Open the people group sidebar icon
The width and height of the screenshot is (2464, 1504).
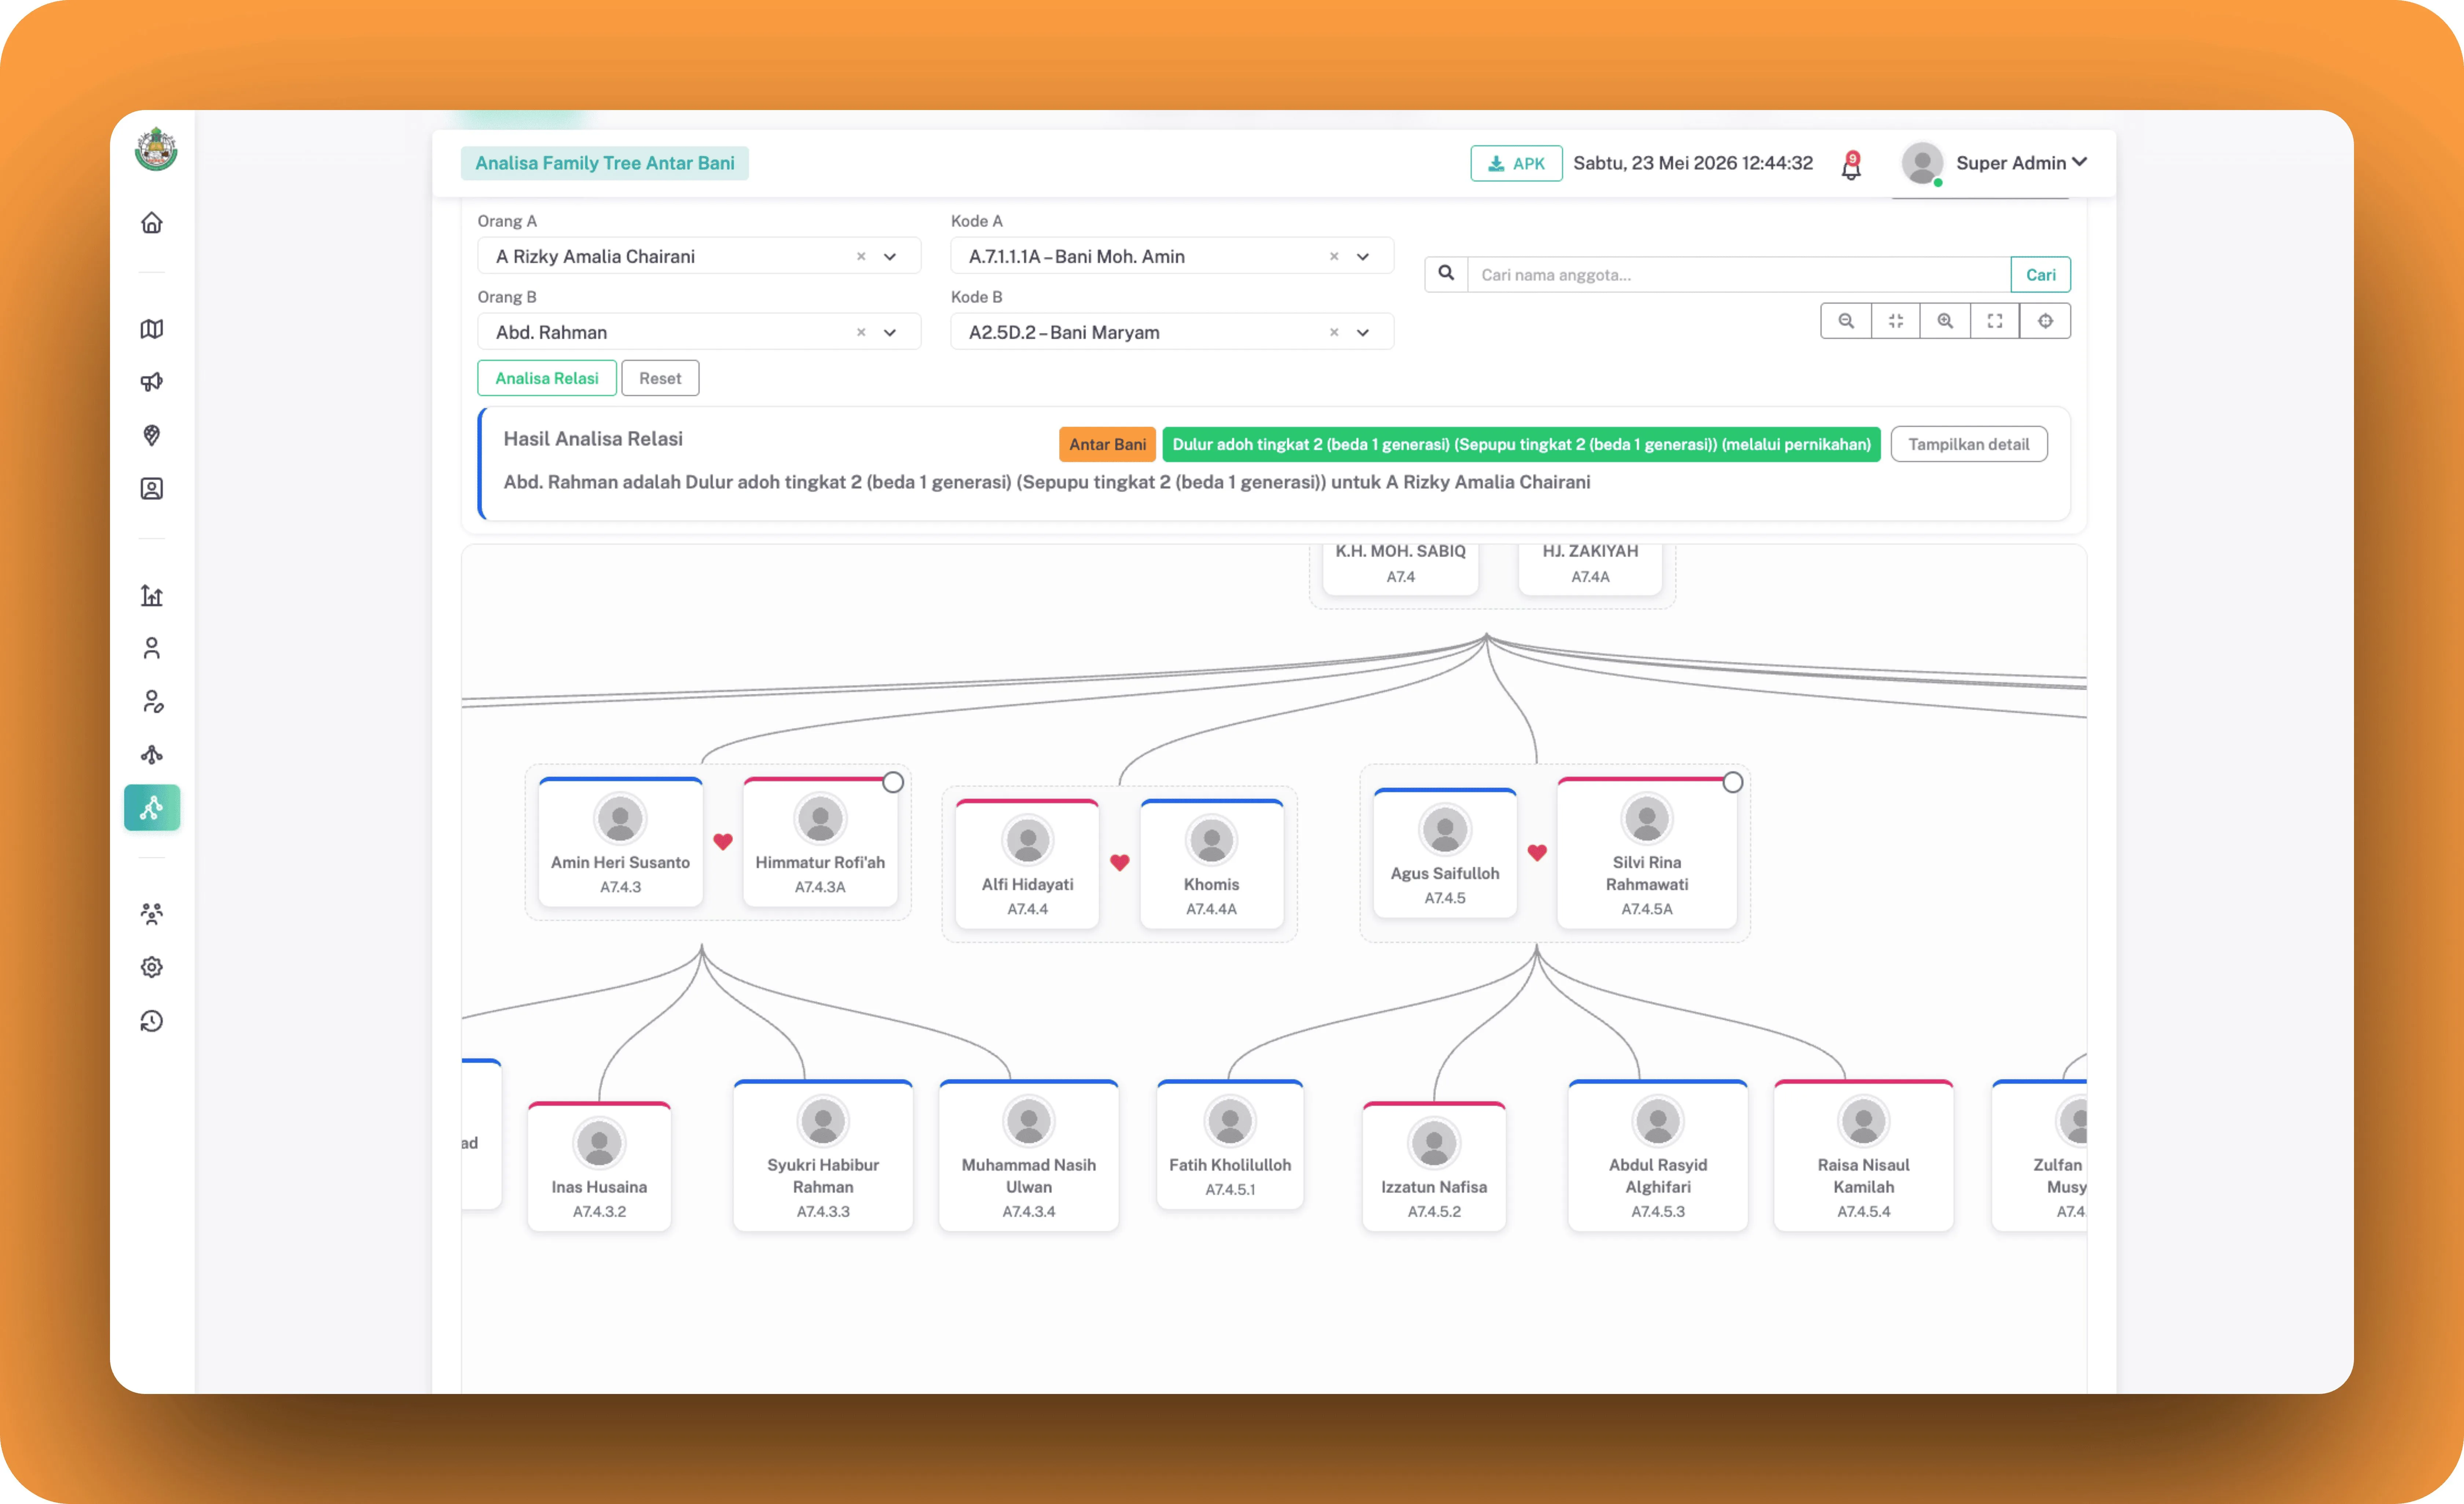pyautogui.click(x=152, y=914)
